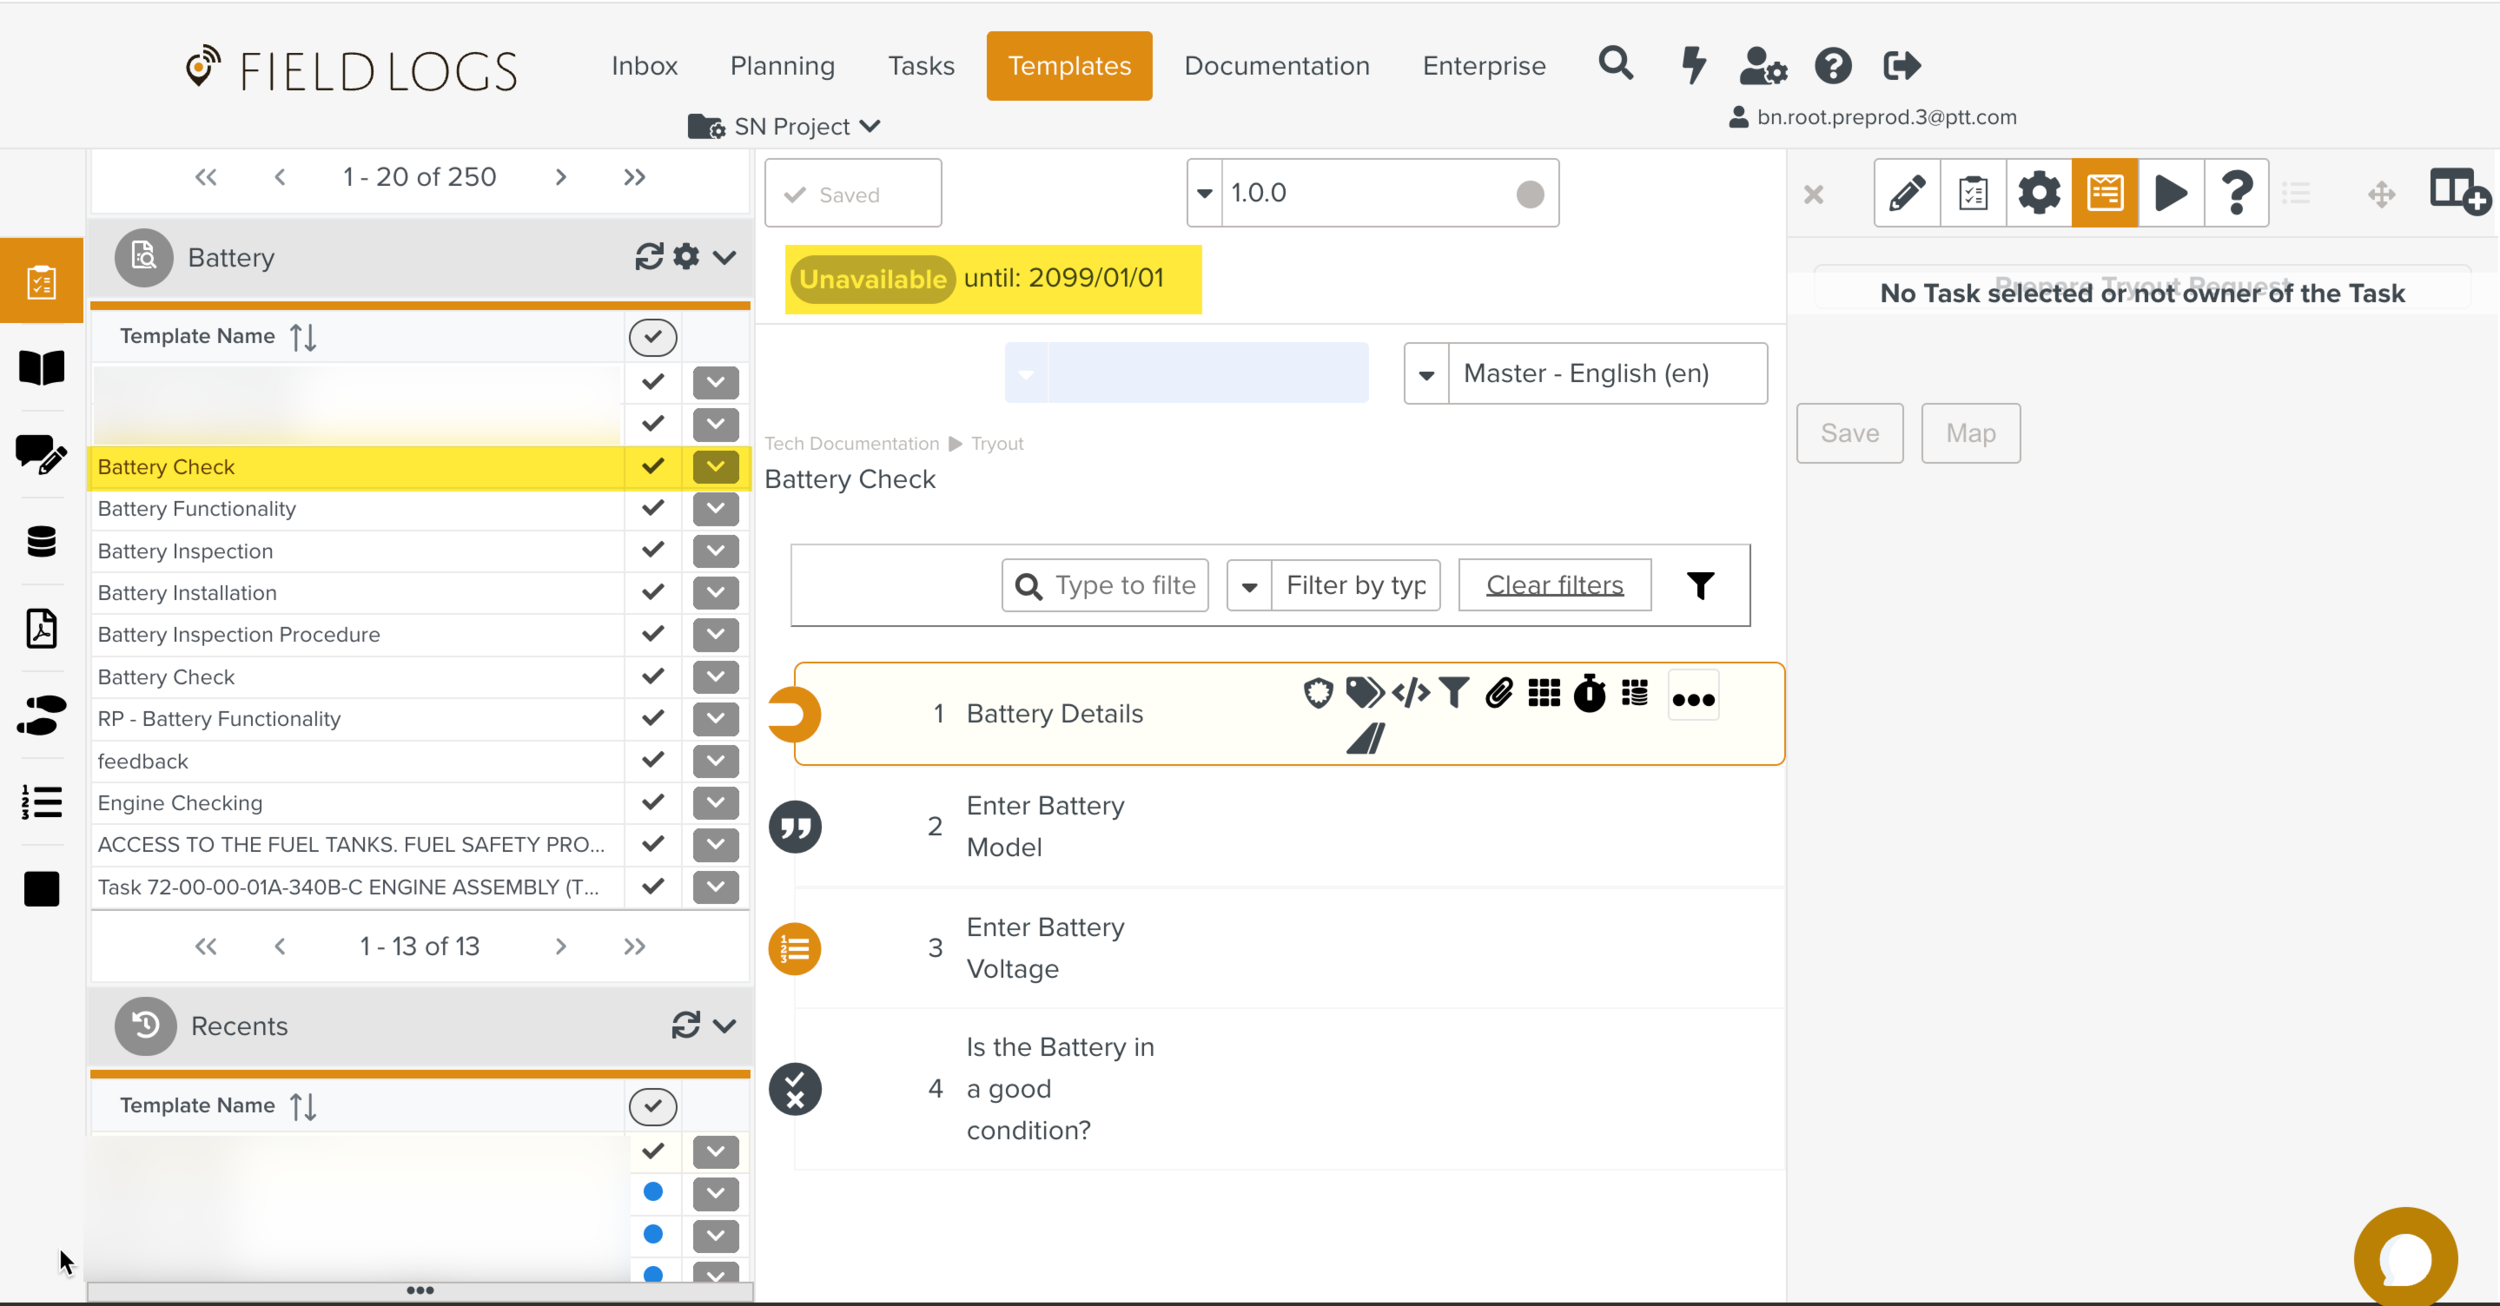Screen dimensions: 2500x1306
Task: Open the Documentation menu
Action: point(1276,66)
